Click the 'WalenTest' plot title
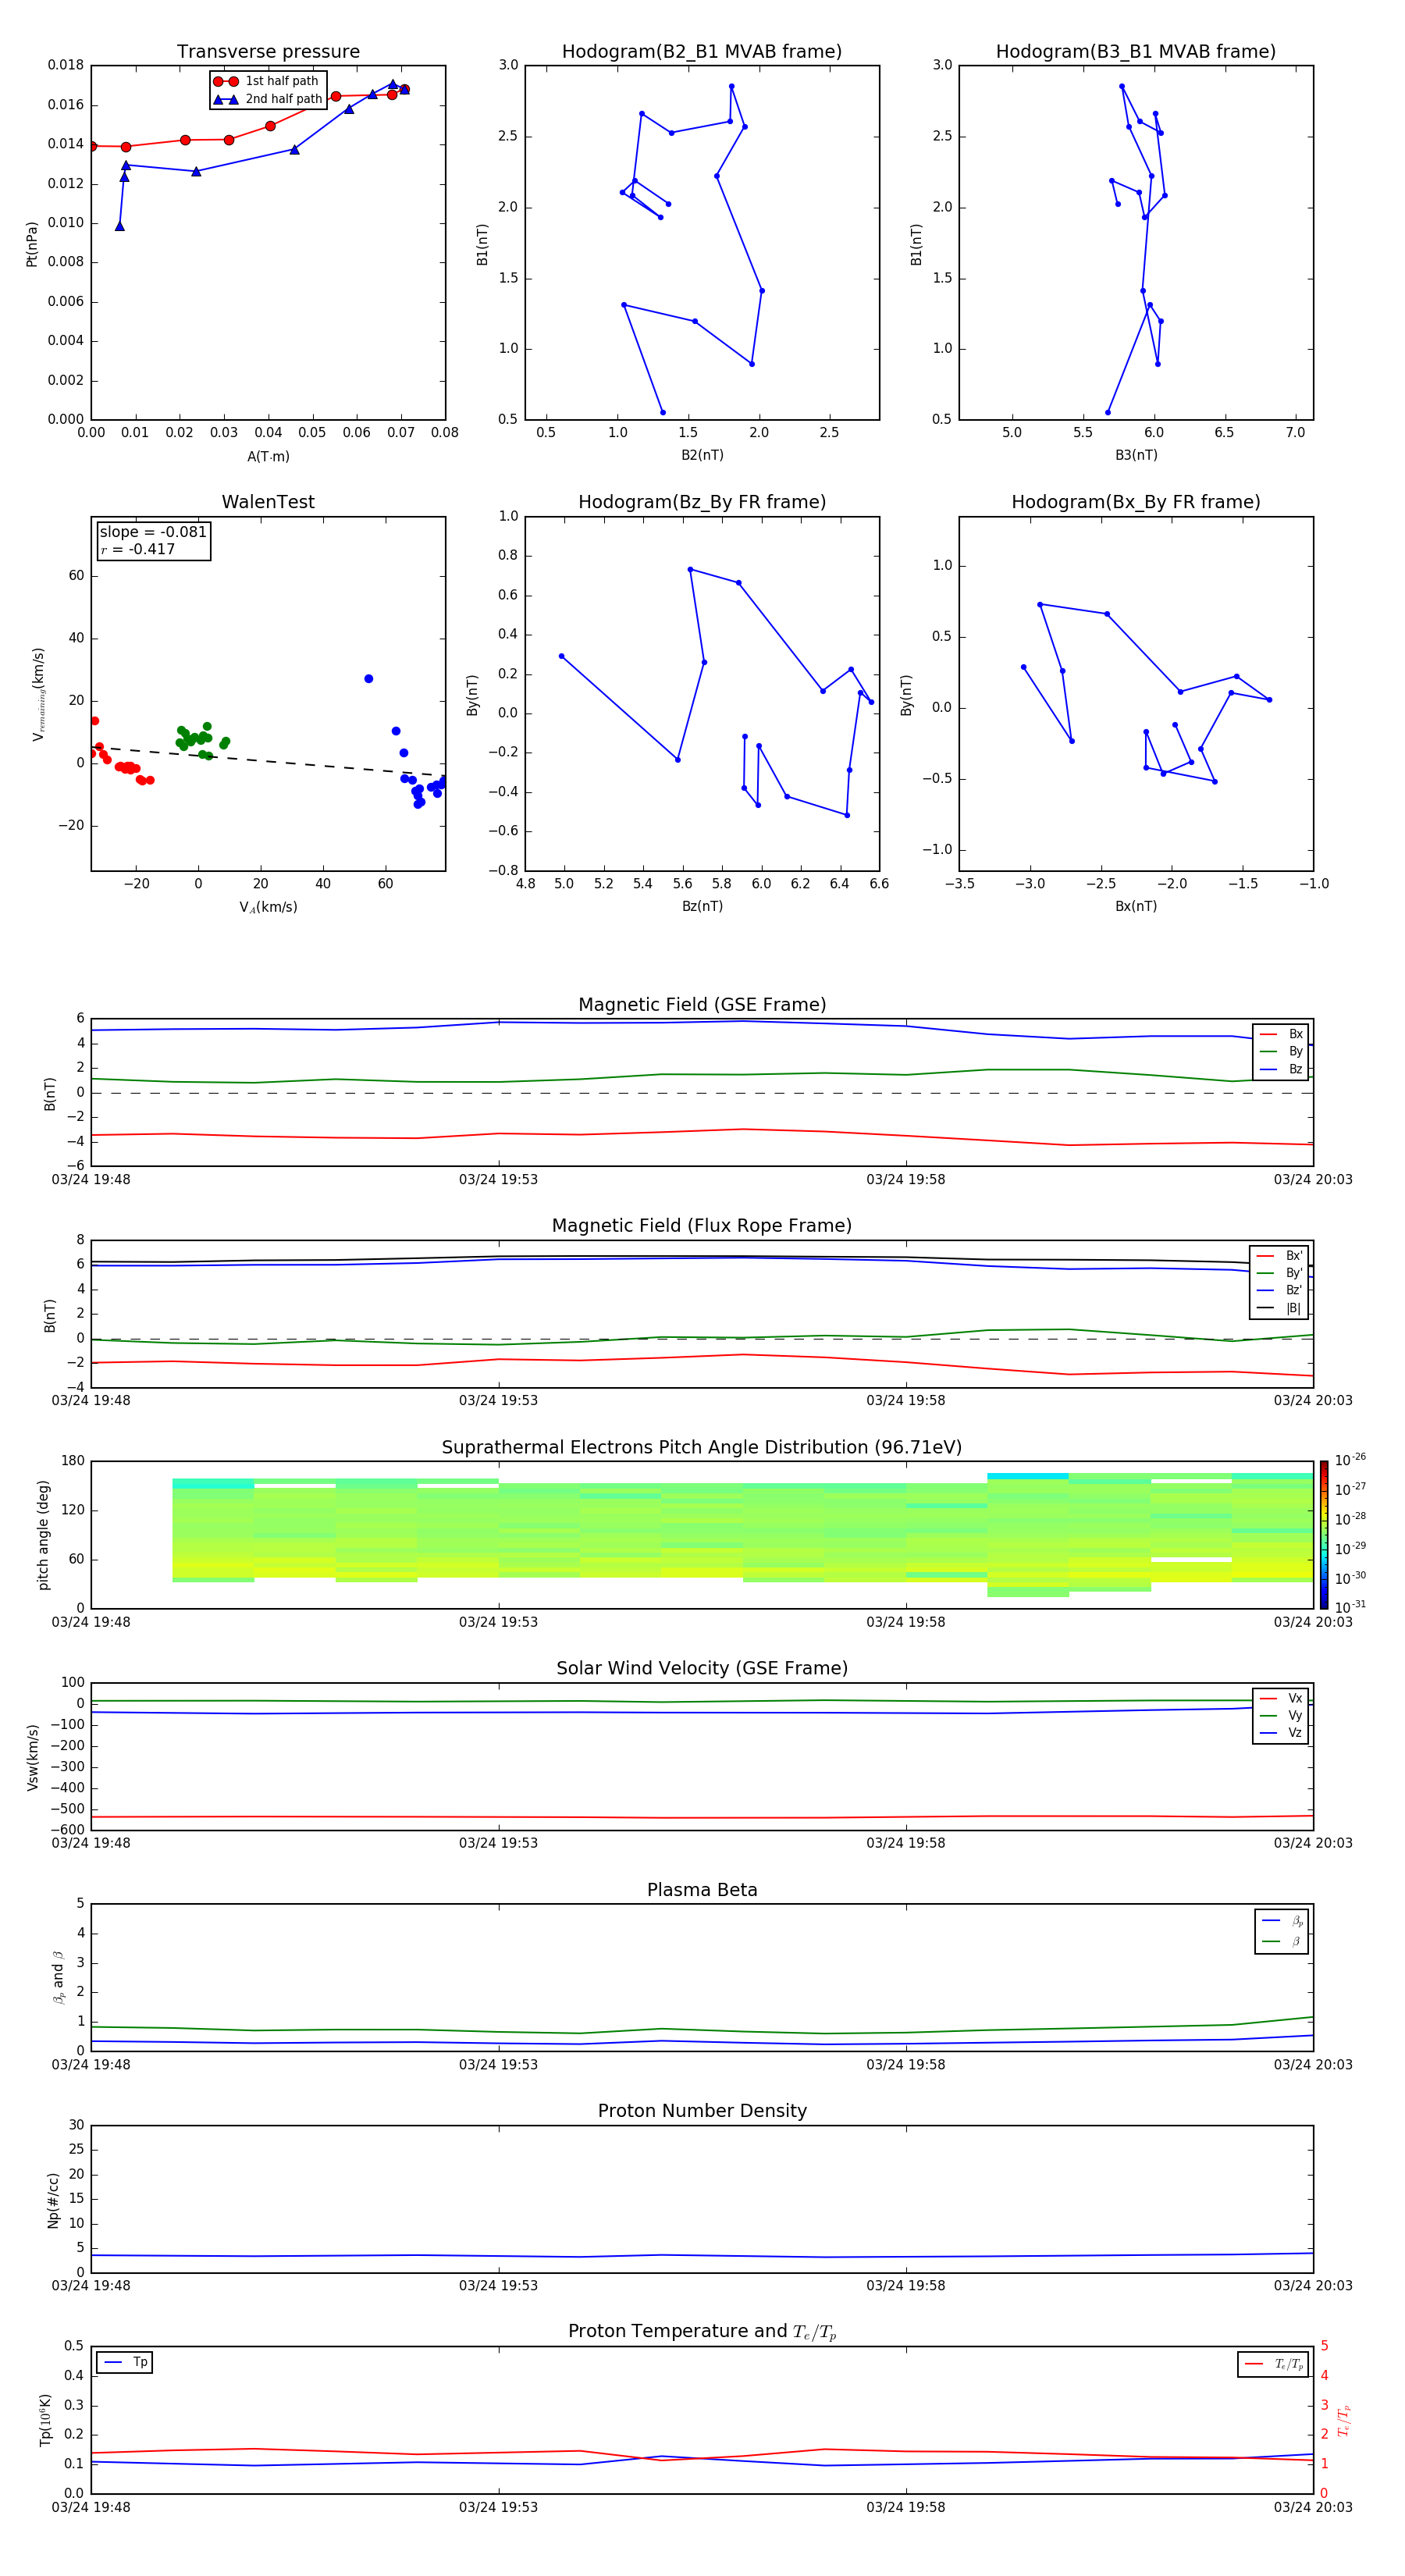This screenshot has height=2576, width=1405. pyautogui.click(x=268, y=502)
